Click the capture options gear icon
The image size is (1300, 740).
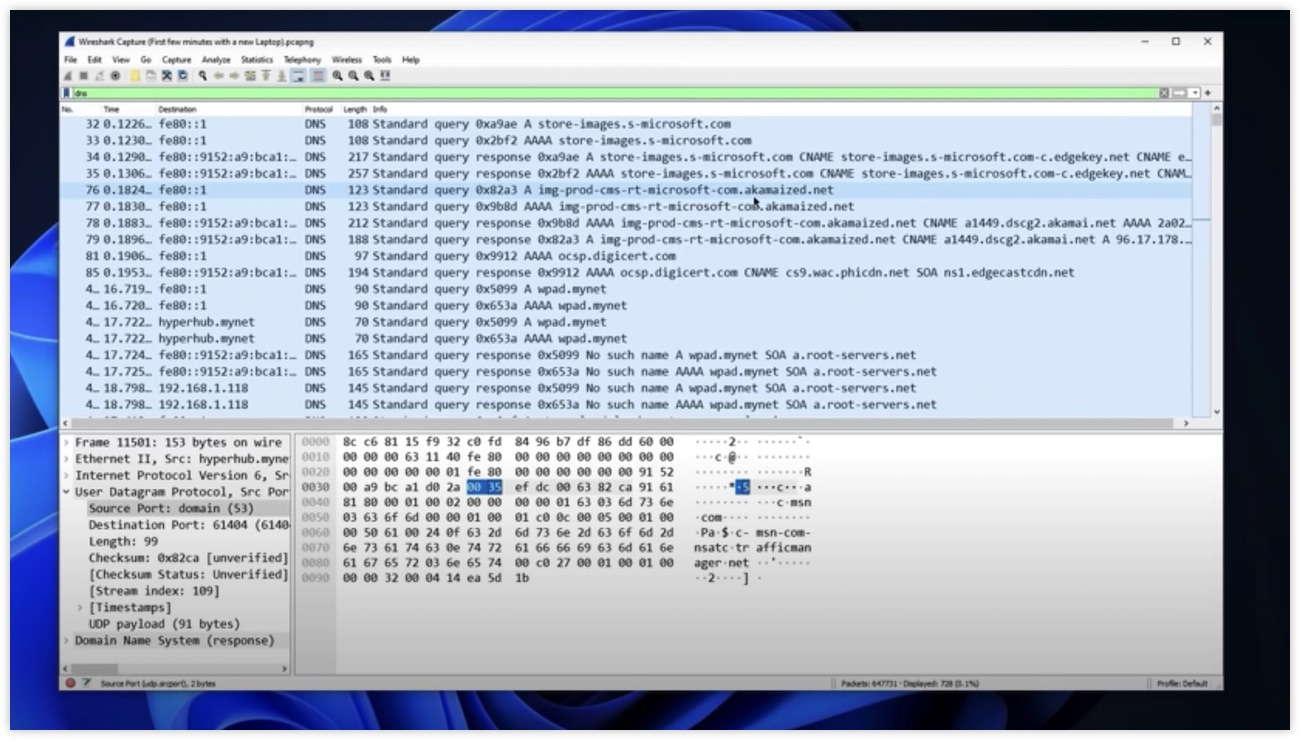click(116, 76)
